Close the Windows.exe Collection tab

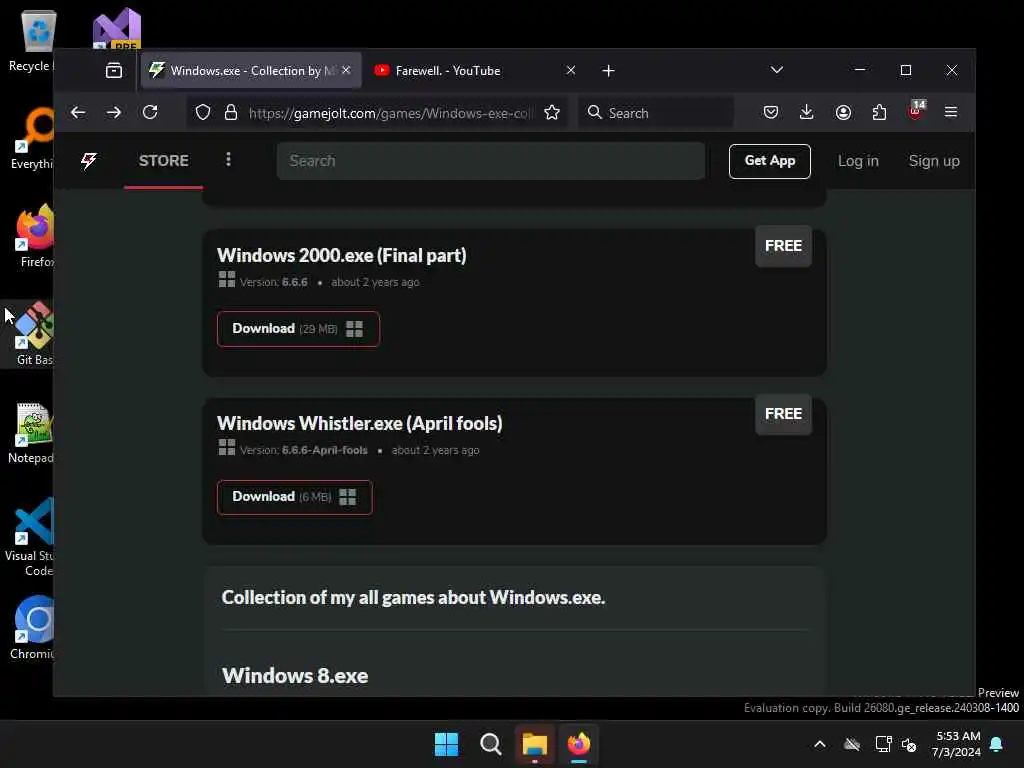346,70
